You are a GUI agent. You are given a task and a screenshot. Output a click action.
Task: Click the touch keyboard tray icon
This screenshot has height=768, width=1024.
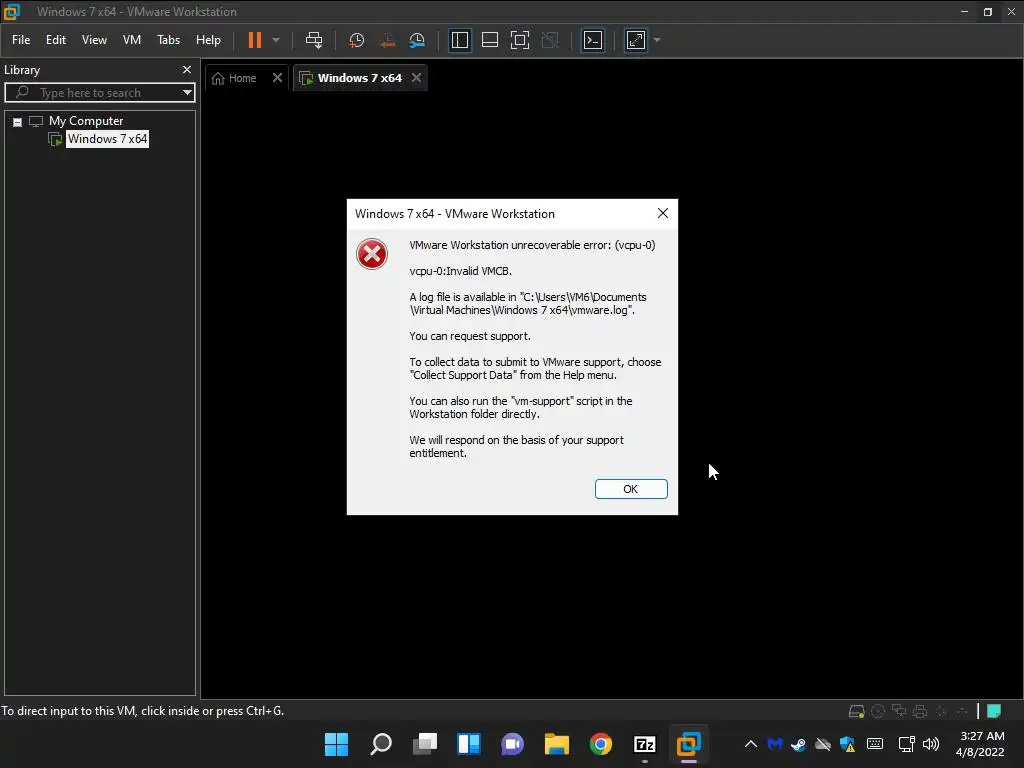pyautogui.click(x=875, y=744)
